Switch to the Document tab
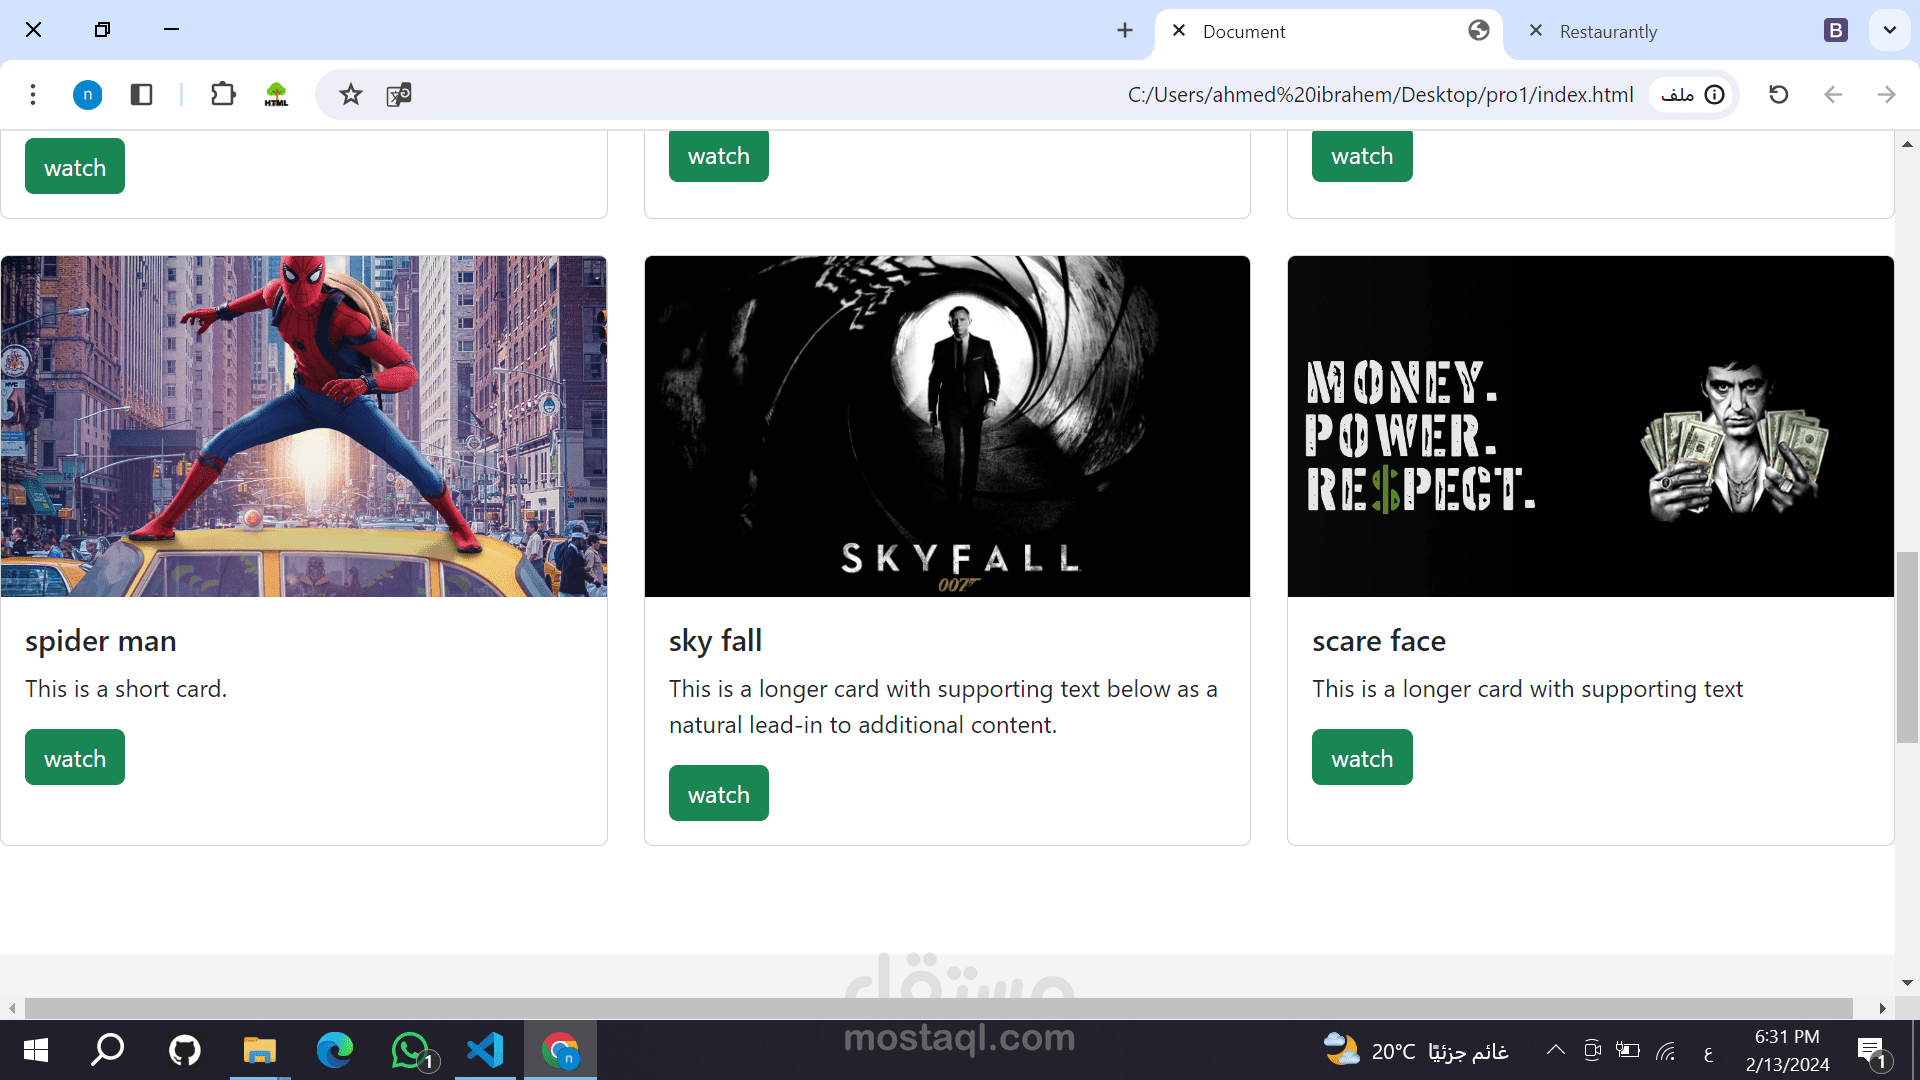 1329,31
